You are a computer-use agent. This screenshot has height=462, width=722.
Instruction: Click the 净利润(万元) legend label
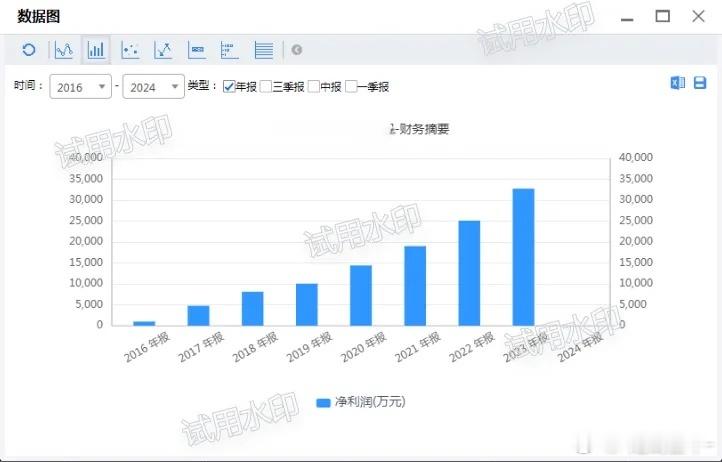click(x=370, y=402)
